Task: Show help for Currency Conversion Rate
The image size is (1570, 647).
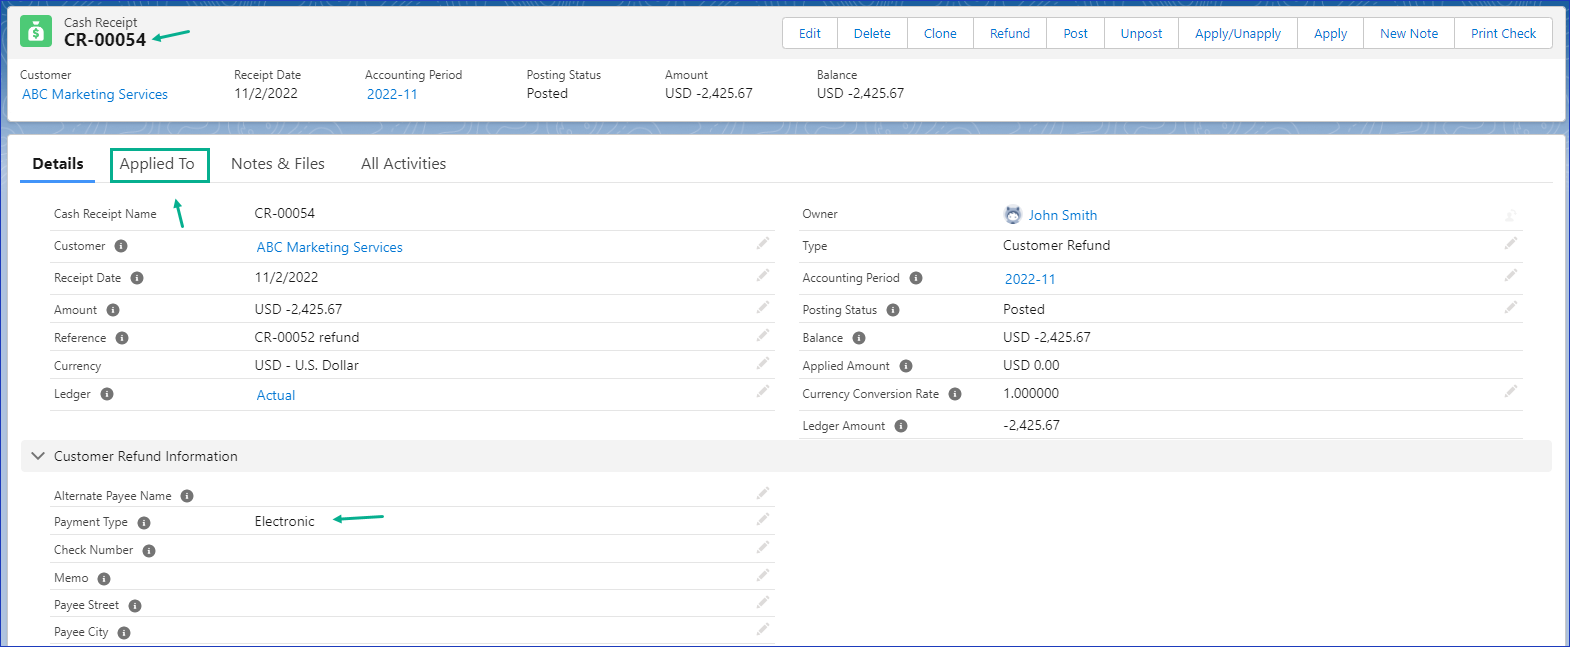Action: tap(955, 394)
